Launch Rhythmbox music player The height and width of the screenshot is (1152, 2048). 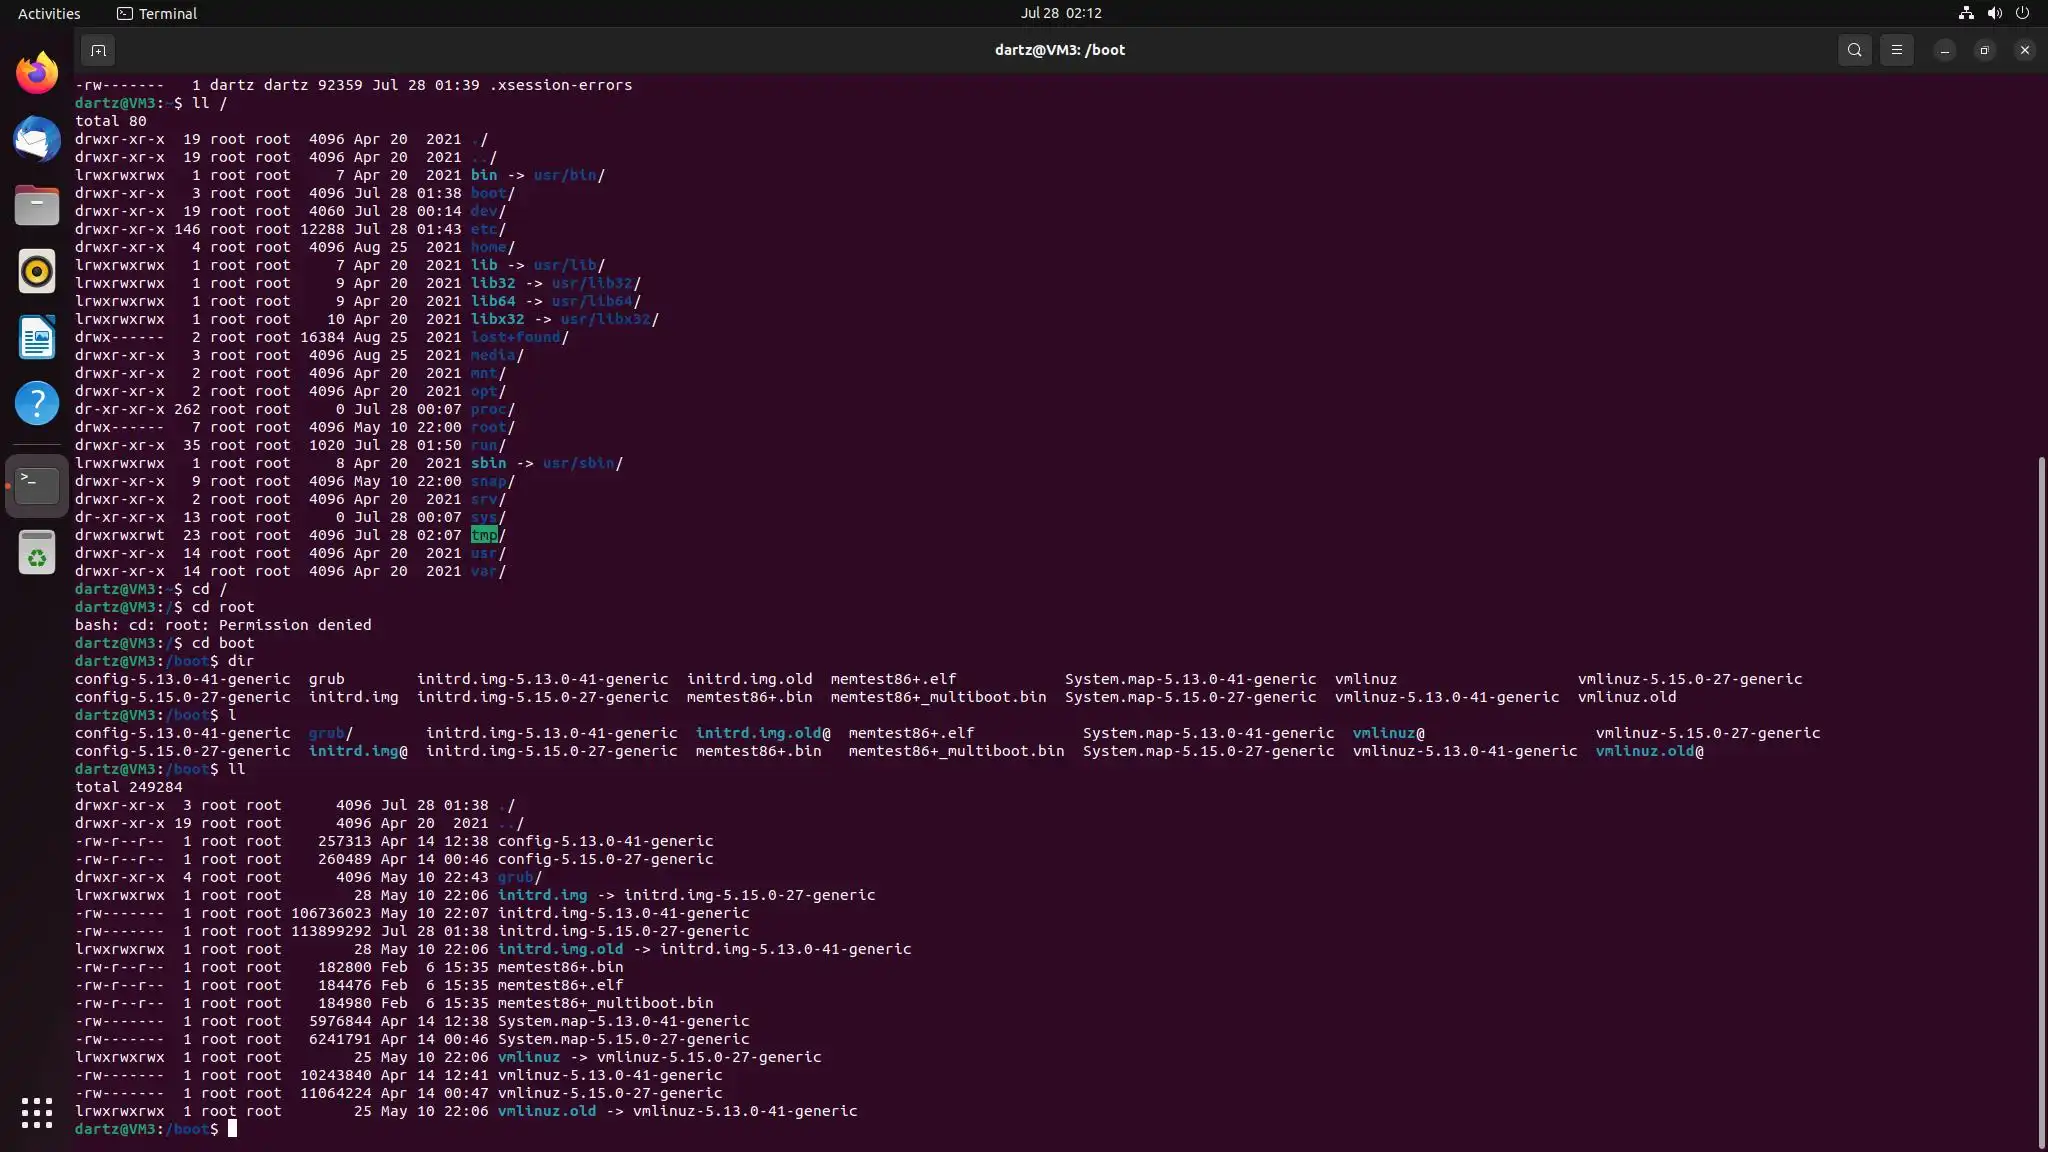tap(37, 271)
